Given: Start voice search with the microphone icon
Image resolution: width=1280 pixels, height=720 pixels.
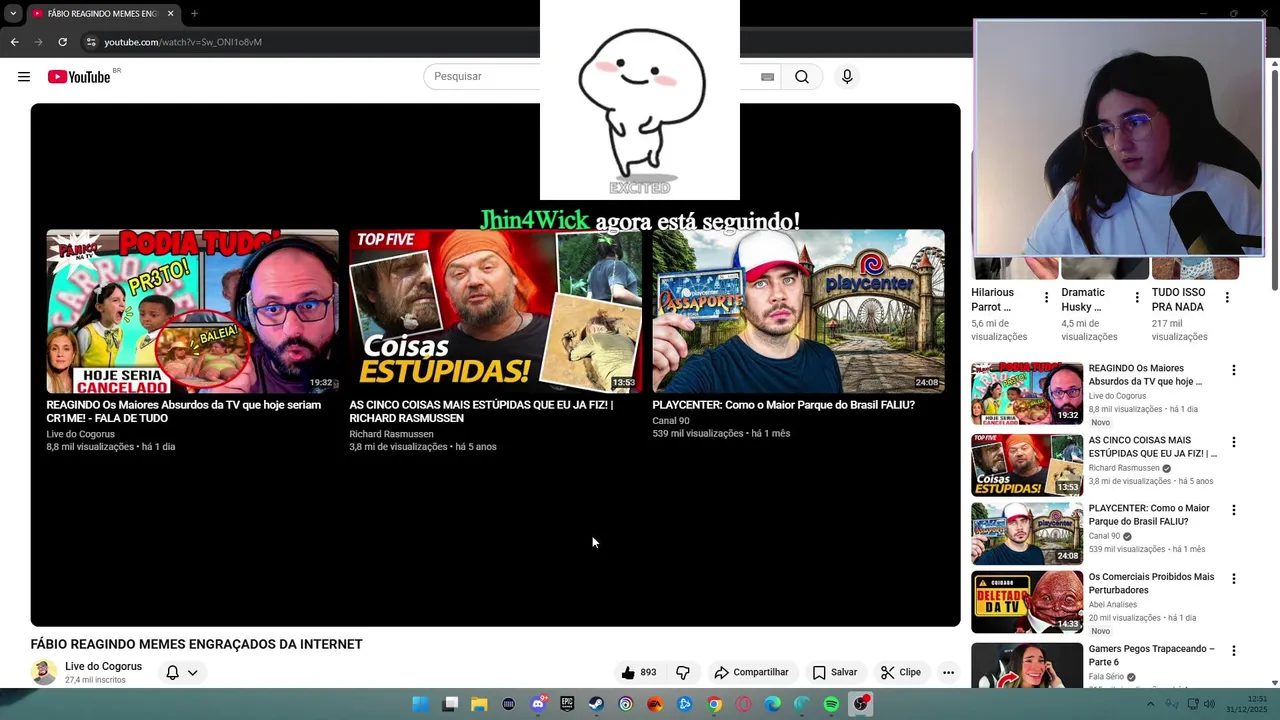Looking at the screenshot, I should click(847, 77).
